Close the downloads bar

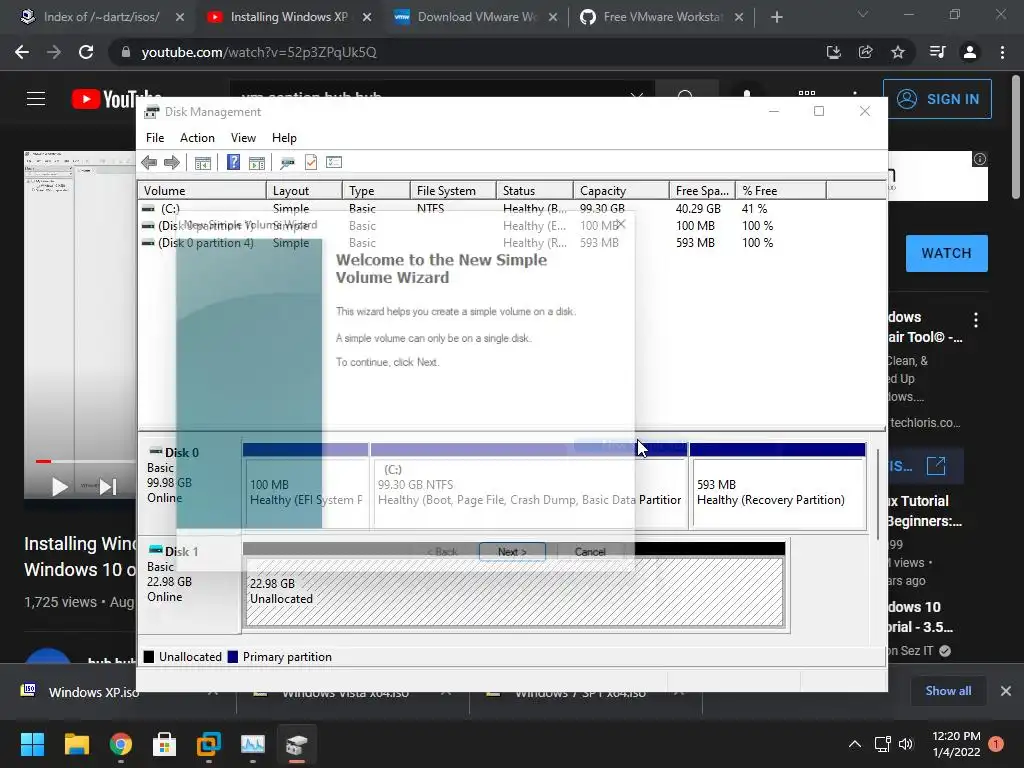(1006, 691)
